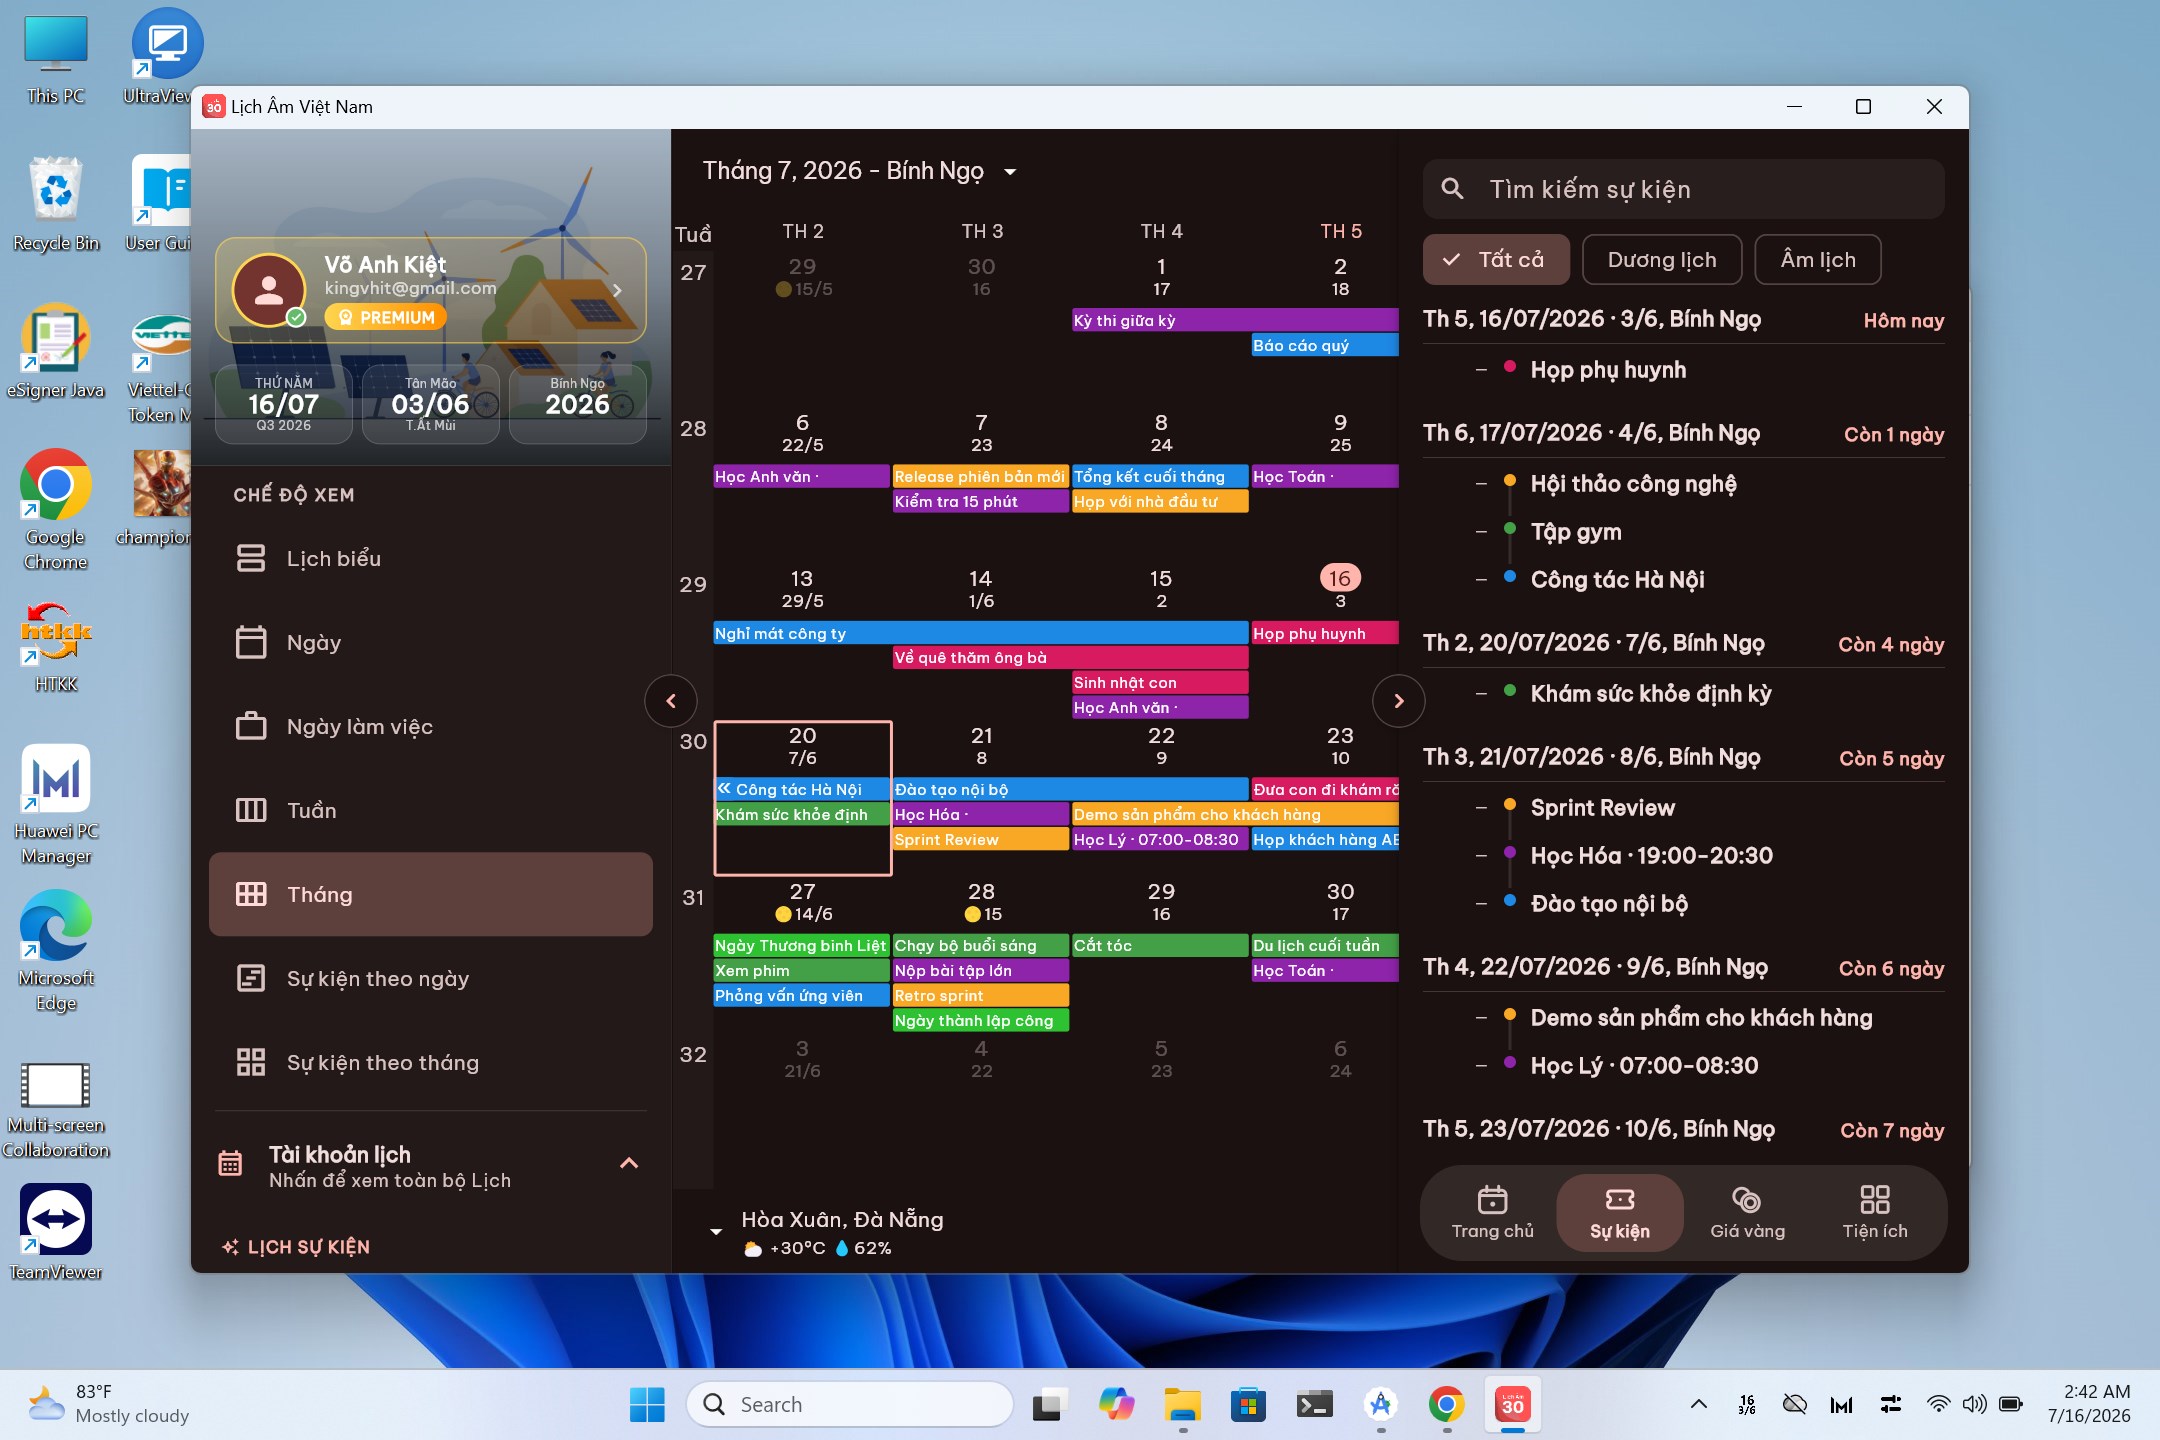The width and height of the screenshot is (2160, 1440).
Task: Switch to Tuần view
Action: [430, 810]
